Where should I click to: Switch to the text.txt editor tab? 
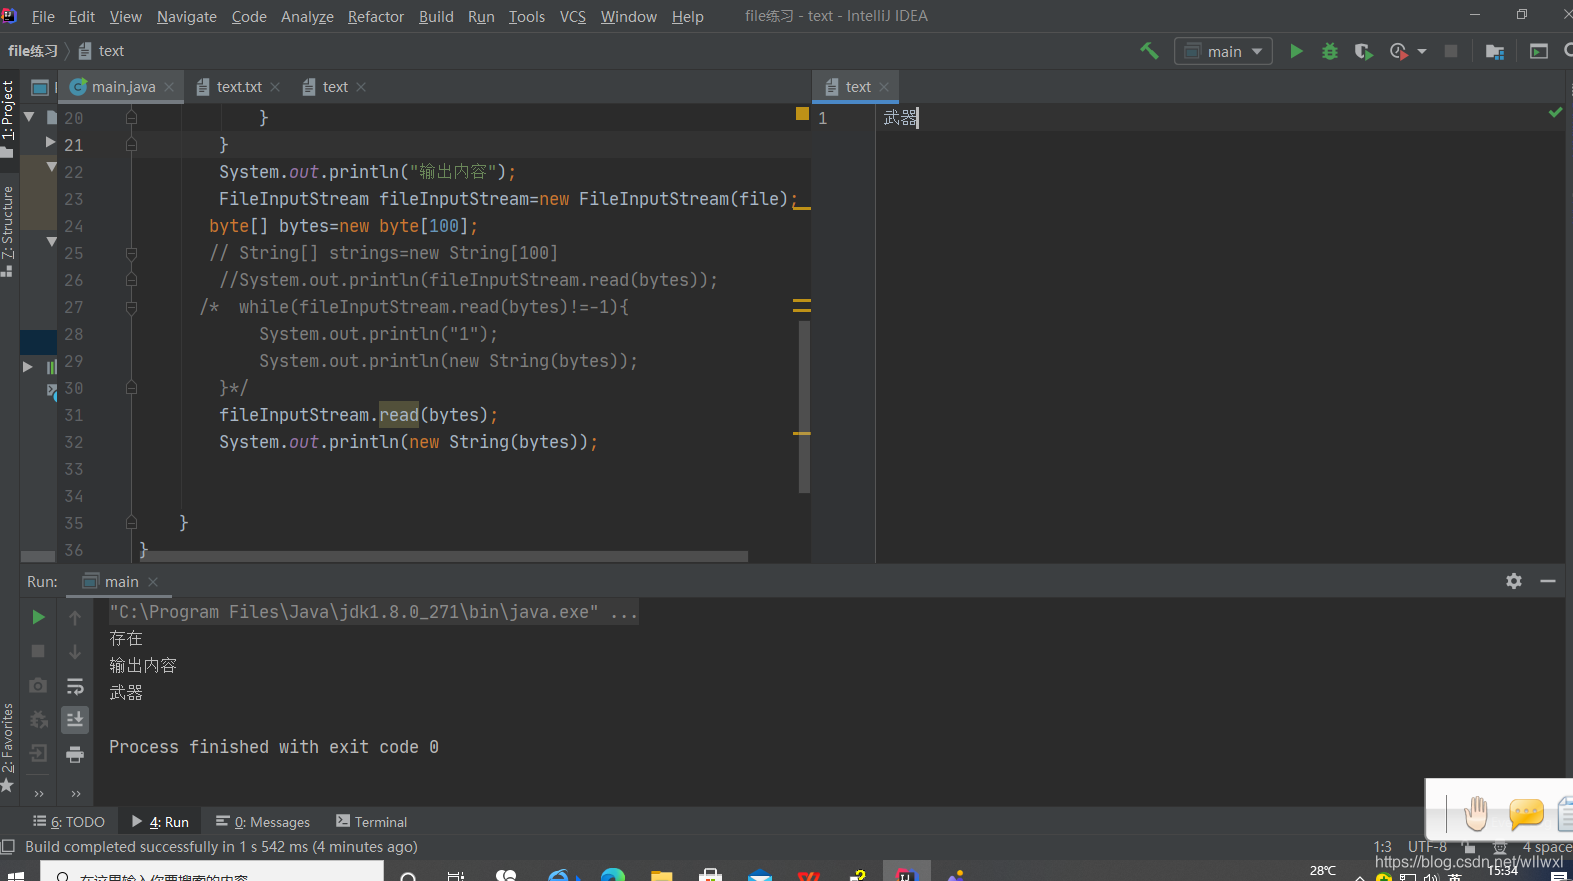(239, 87)
